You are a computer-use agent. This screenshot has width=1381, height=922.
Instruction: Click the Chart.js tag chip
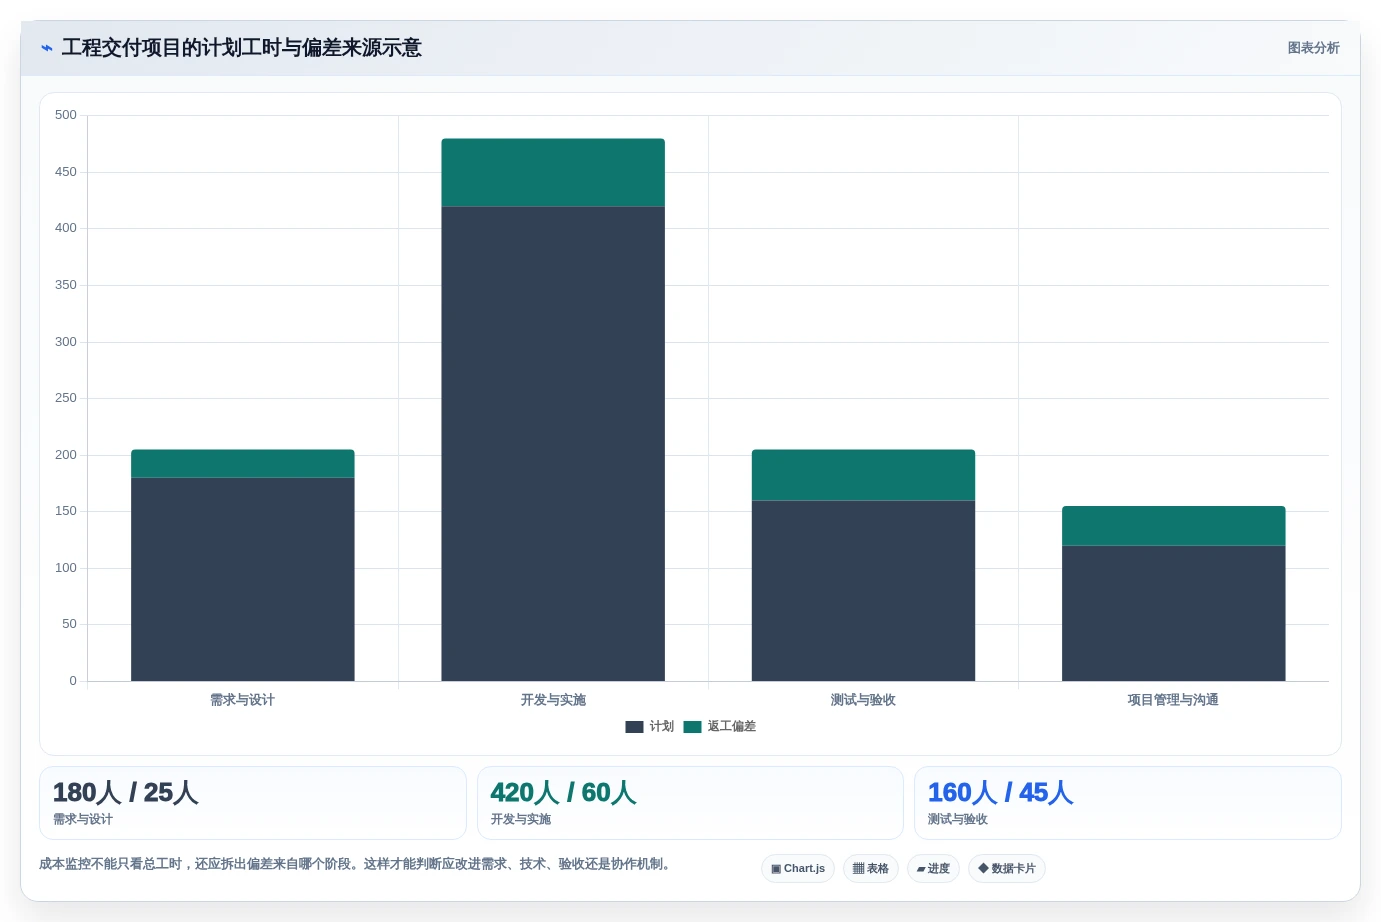pos(798,869)
